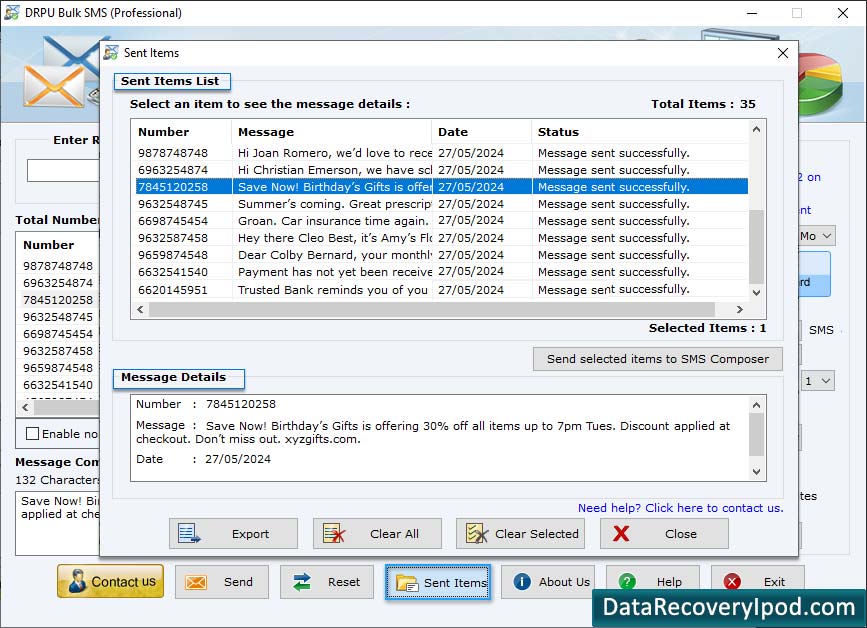Click message details scroll down arrow
This screenshot has width=867, height=628.
[x=756, y=472]
